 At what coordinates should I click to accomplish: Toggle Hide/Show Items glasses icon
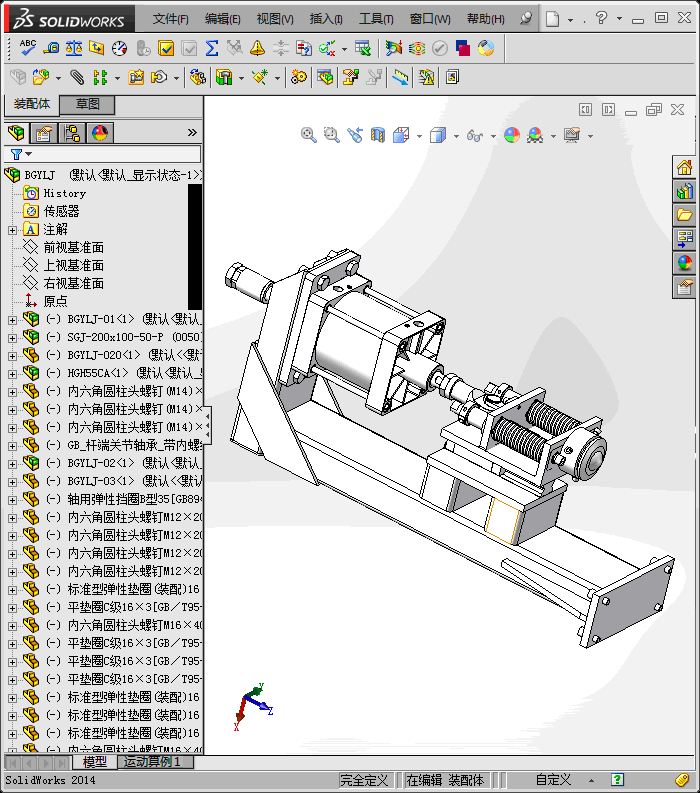(x=474, y=135)
